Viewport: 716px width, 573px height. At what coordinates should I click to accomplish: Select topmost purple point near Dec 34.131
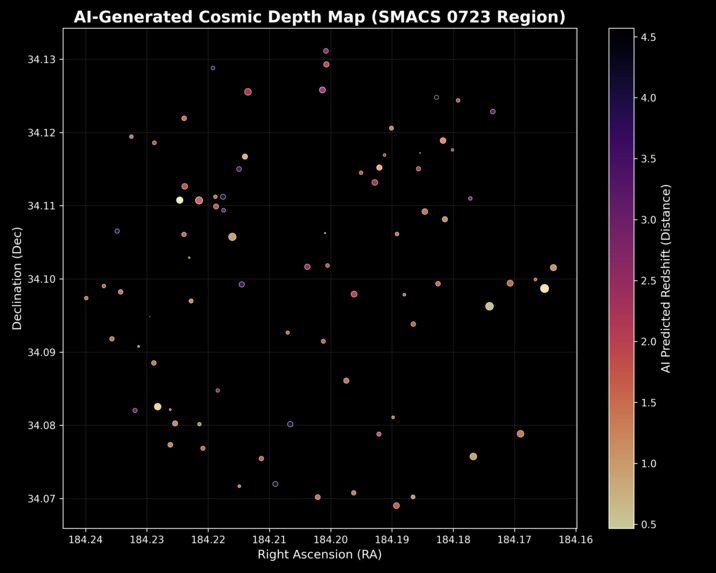pyautogui.click(x=326, y=51)
